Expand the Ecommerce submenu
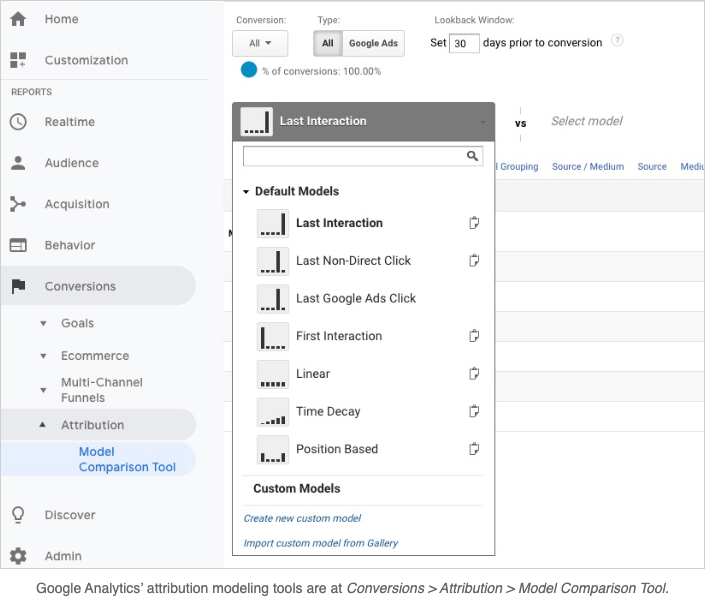Viewport: 706px width, 607px height. 43,356
